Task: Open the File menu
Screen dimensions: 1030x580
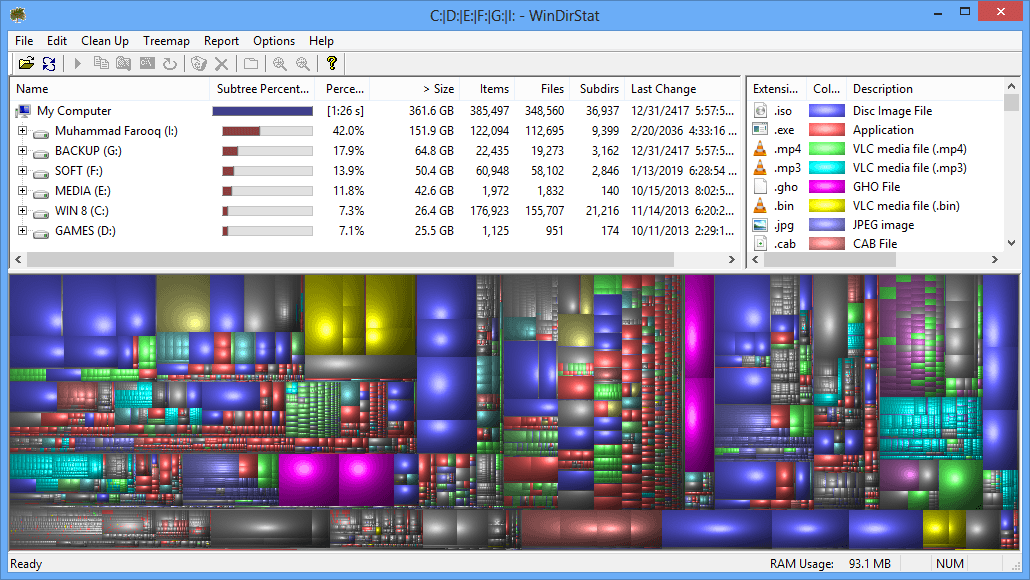Action: [24, 41]
